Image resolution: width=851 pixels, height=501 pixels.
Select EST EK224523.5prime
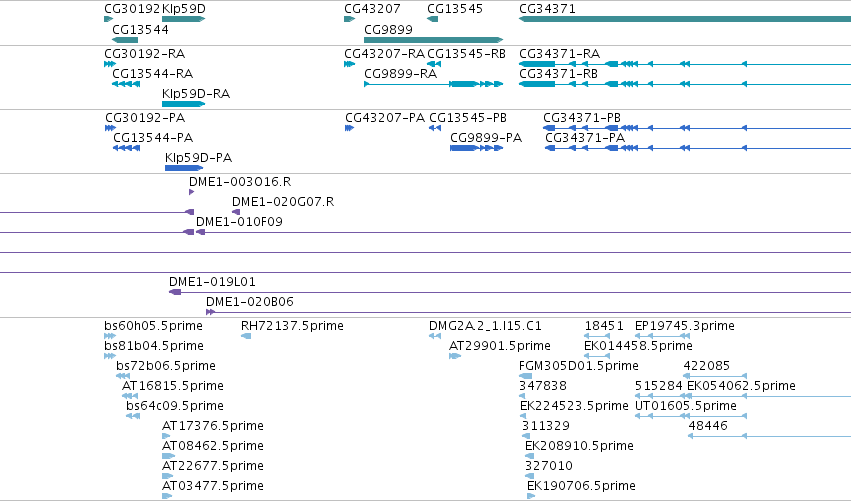[523, 416]
